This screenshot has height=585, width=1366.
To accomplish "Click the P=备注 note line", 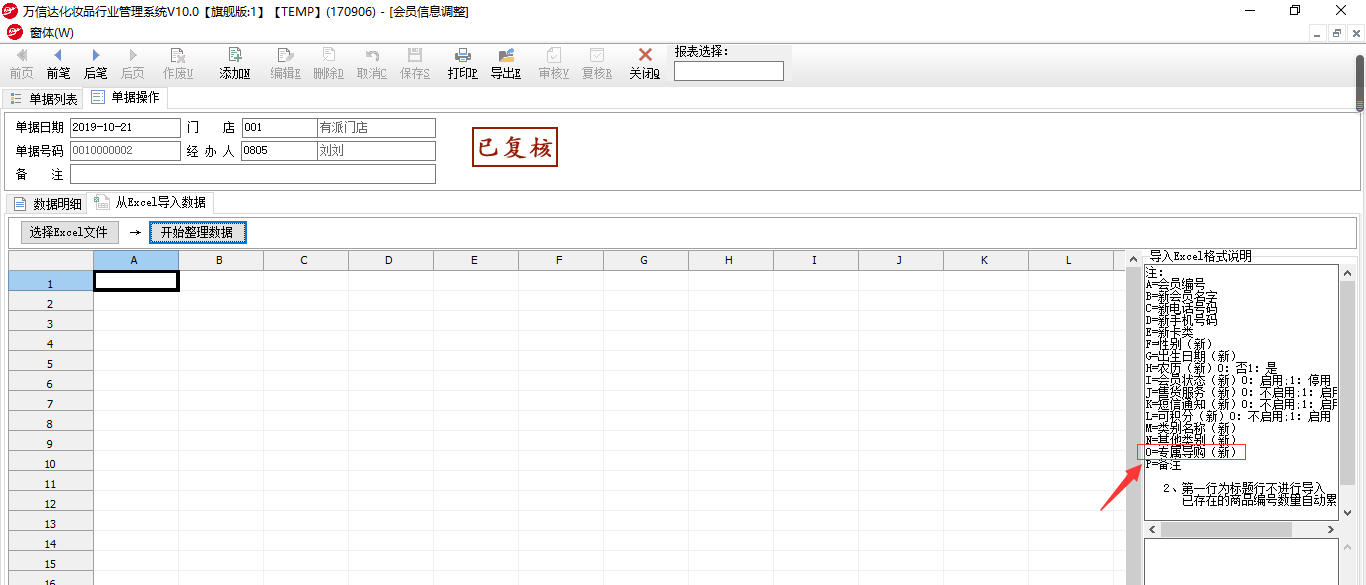I will pos(1163,465).
